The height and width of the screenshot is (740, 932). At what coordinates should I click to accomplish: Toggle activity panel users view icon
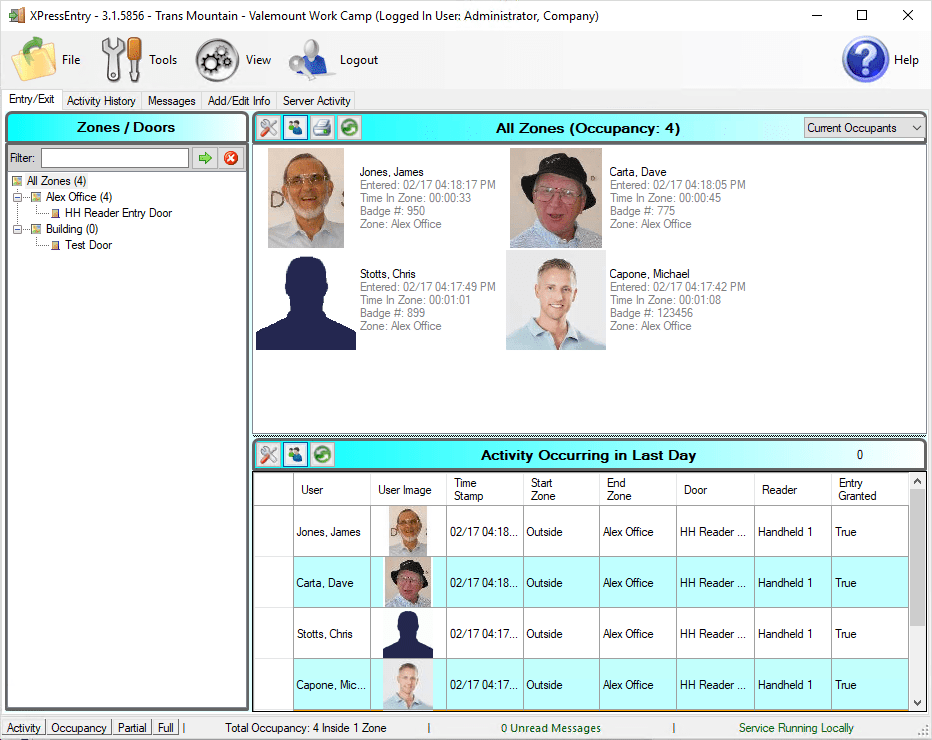pyautogui.click(x=295, y=455)
